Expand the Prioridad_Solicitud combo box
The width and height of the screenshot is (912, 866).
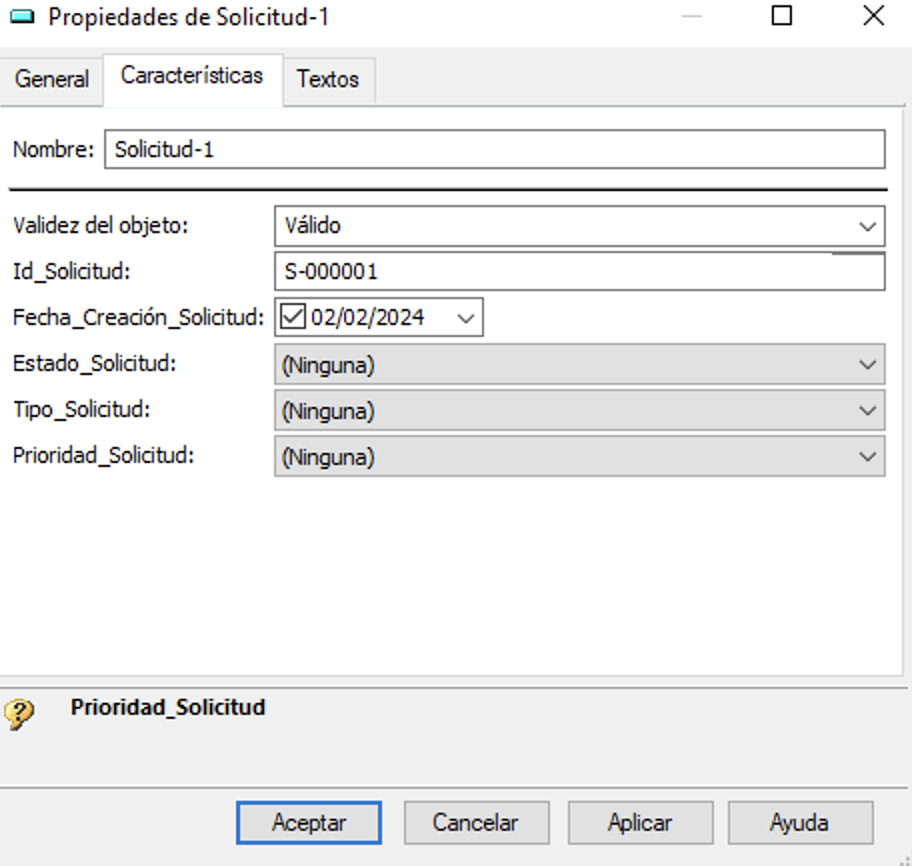click(579, 457)
